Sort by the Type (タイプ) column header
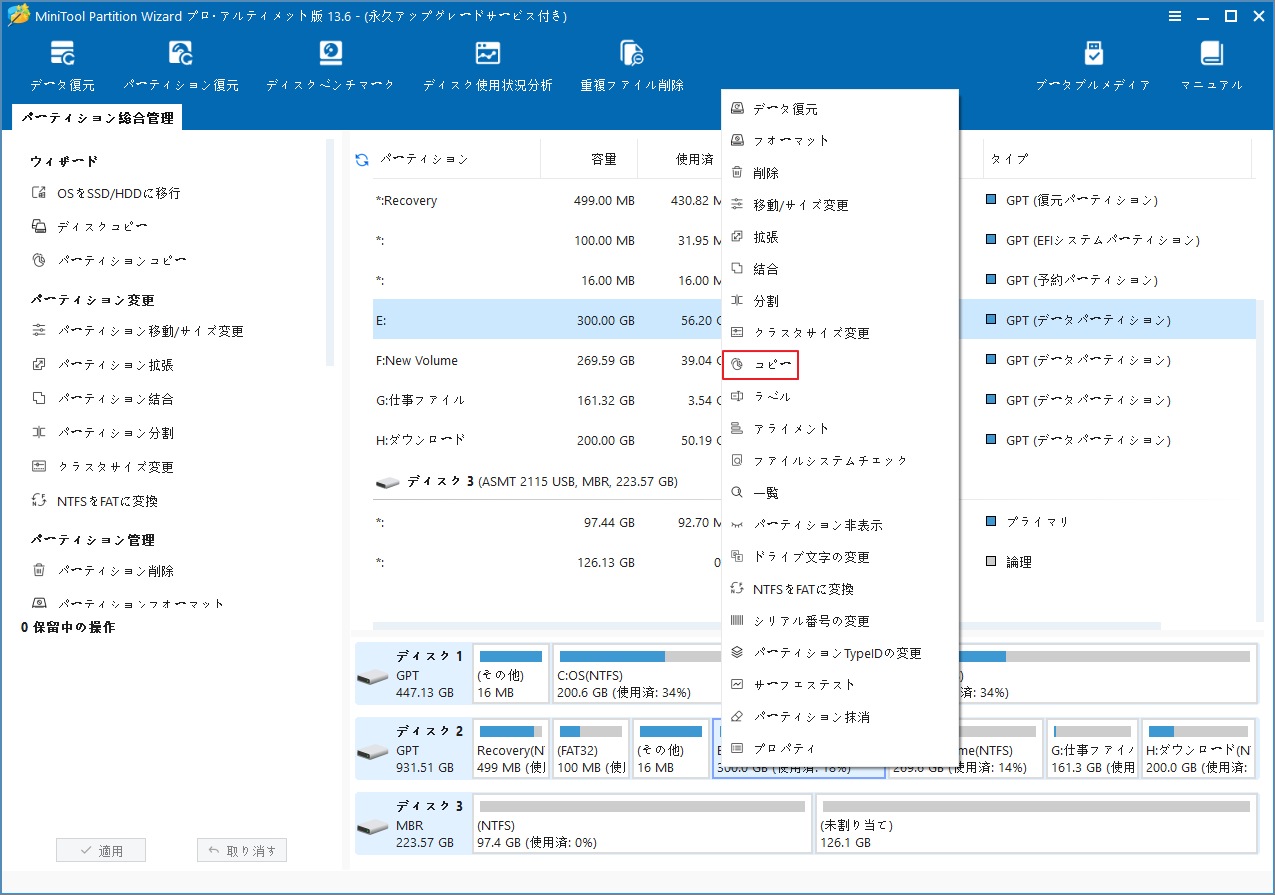Screen dimensions: 1275x895 coord(1117,159)
